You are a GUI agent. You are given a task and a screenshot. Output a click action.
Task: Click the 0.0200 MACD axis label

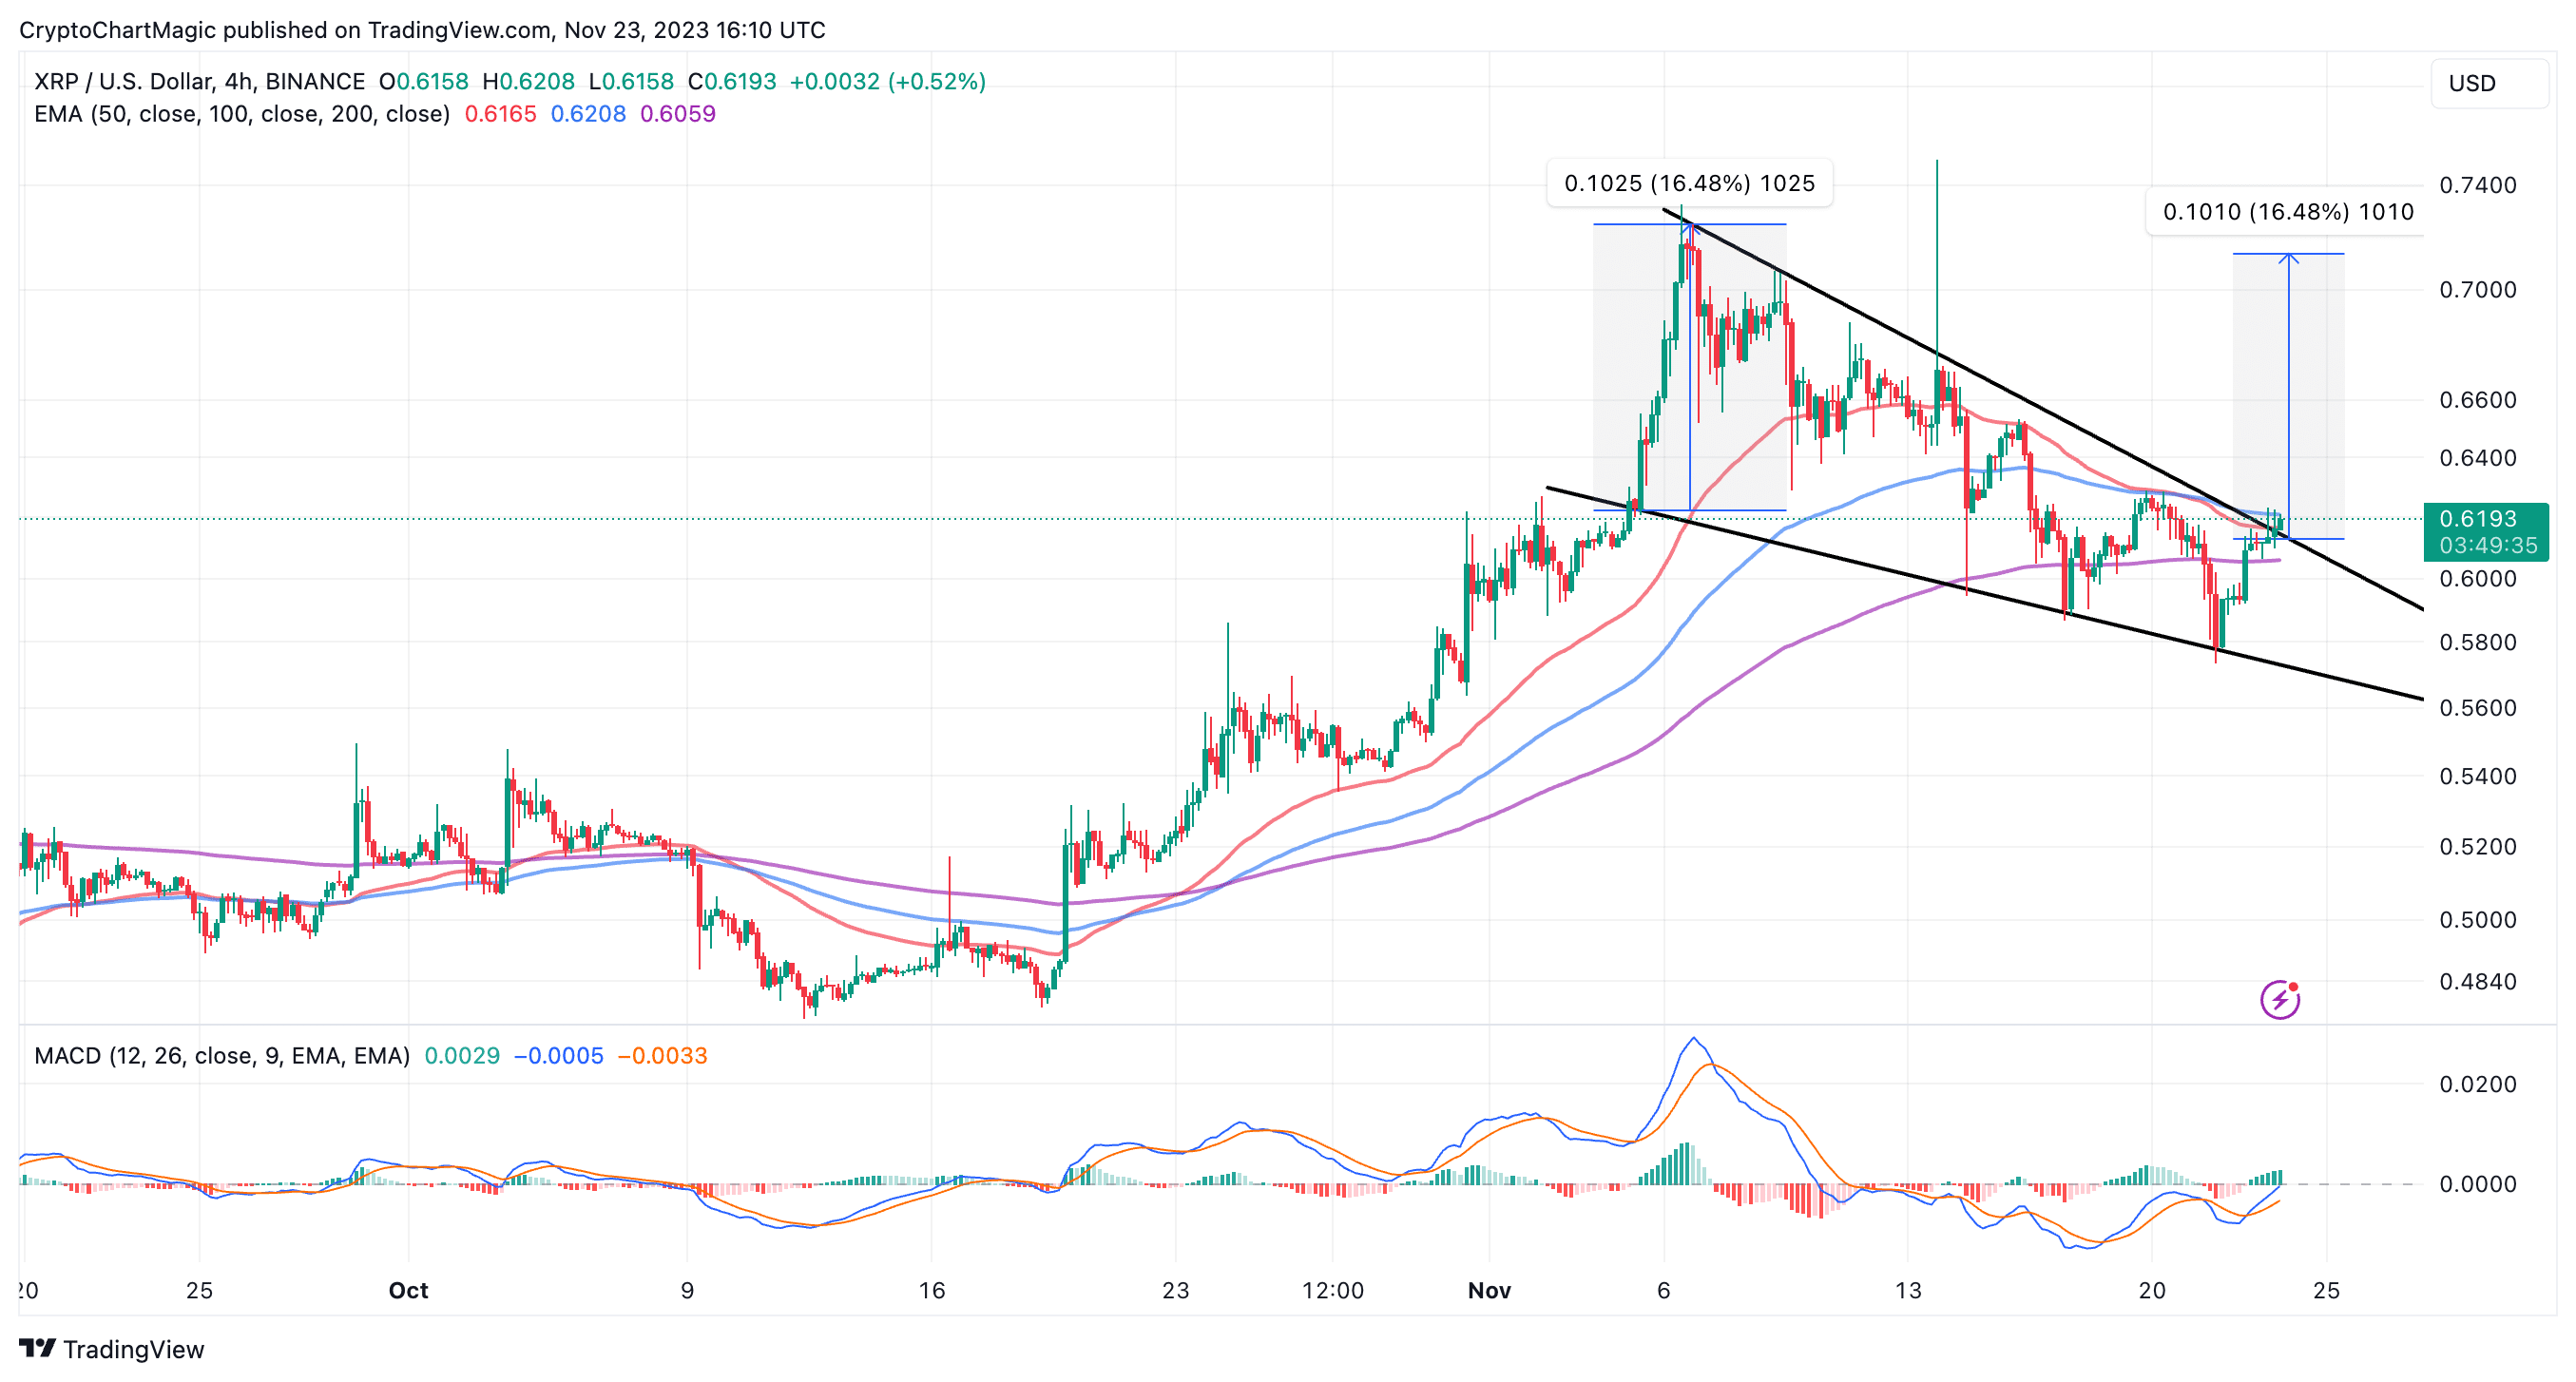[2478, 1084]
